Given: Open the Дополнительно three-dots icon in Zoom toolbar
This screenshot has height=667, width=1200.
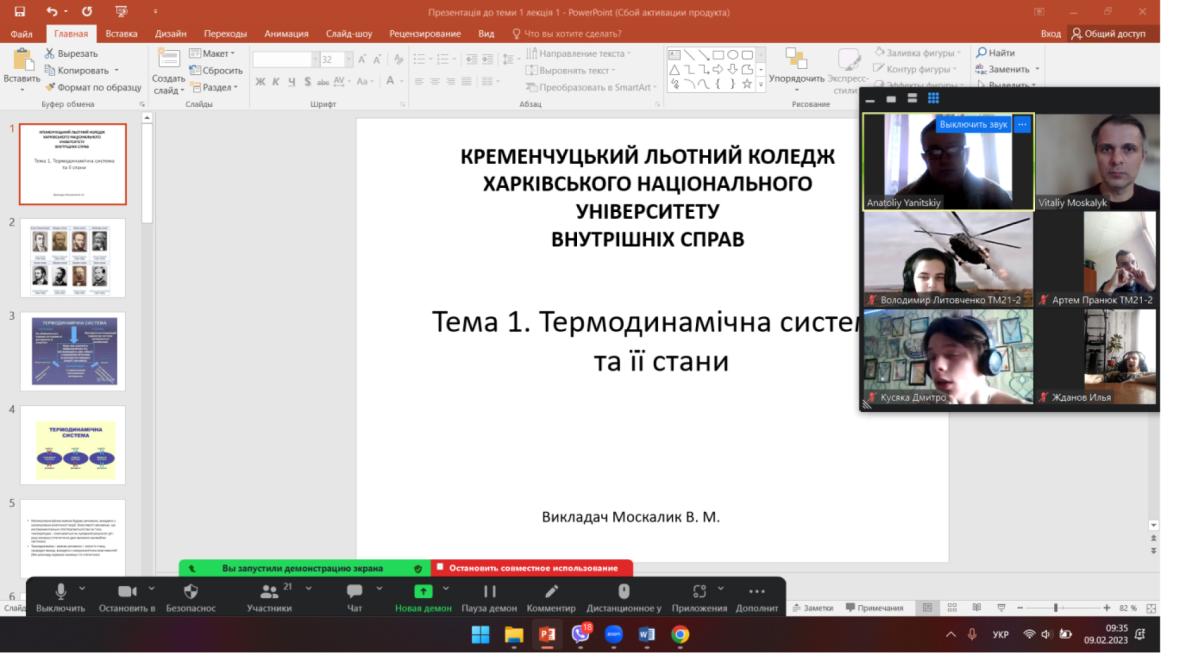Looking at the screenshot, I should (757, 591).
